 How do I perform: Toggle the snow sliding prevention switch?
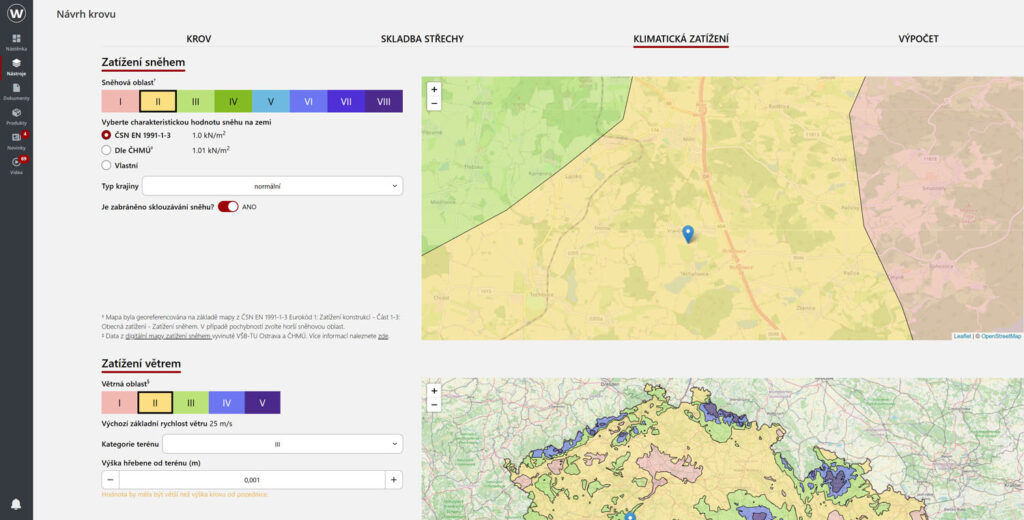coord(228,206)
